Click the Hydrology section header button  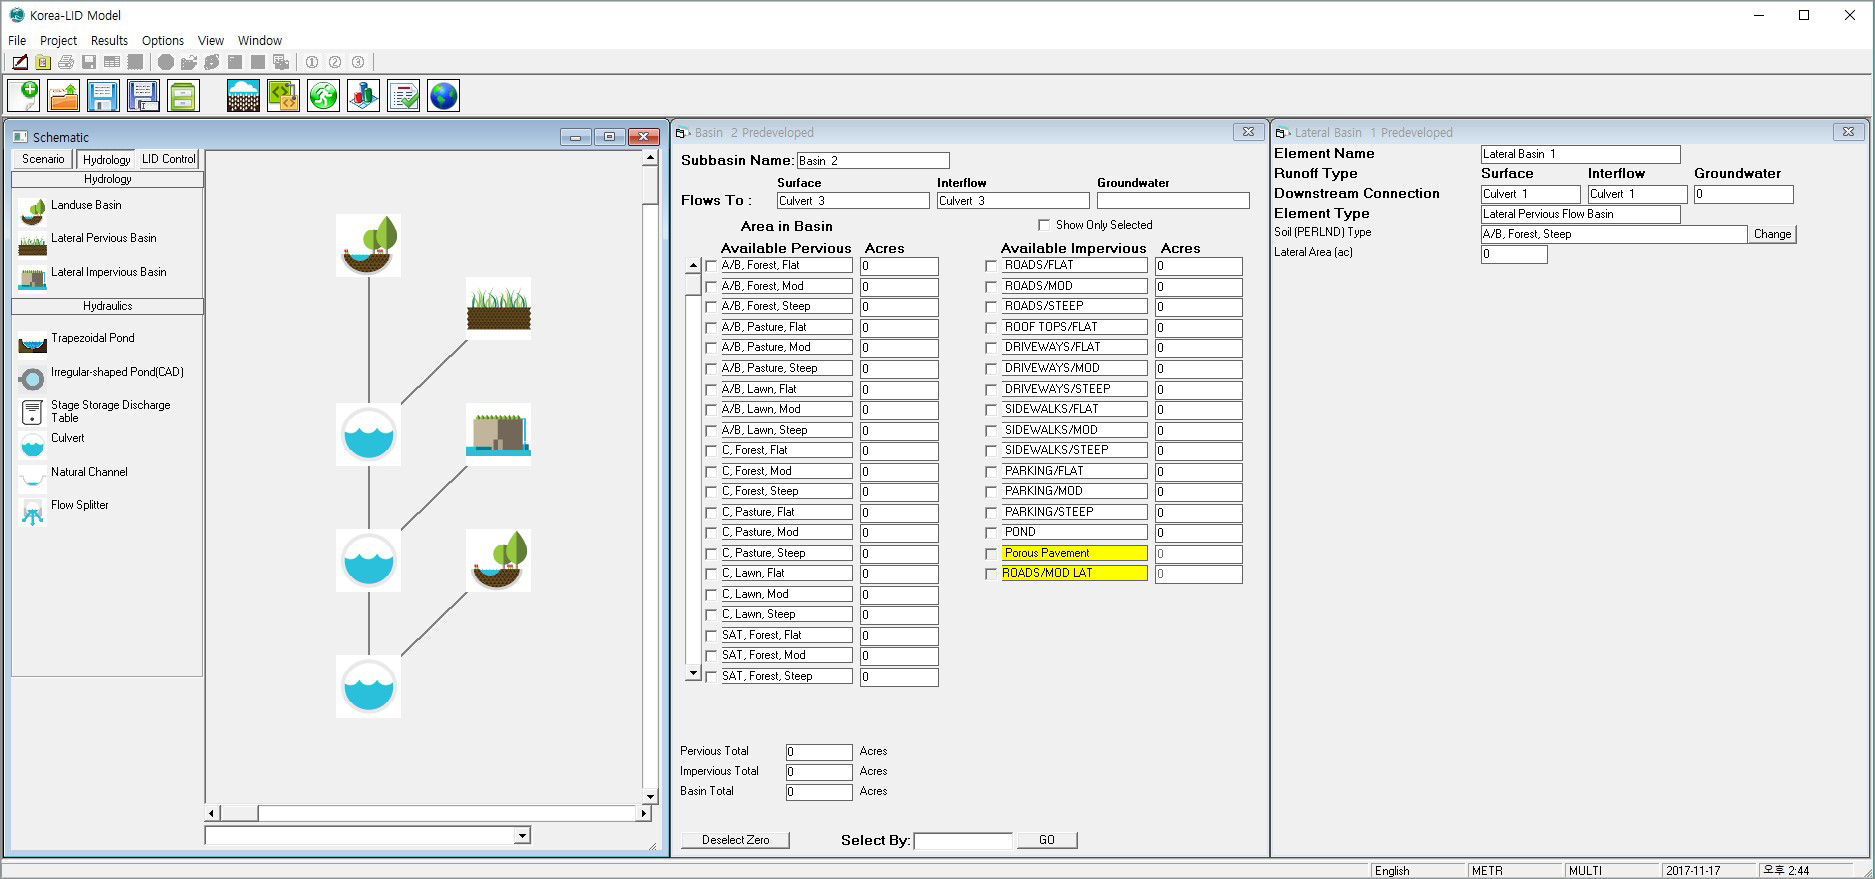pyautogui.click(x=107, y=179)
